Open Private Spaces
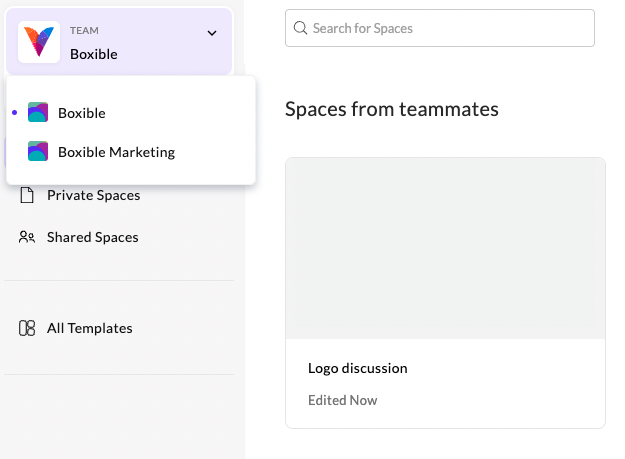The width and height of the screenshot is (625, 459). (93, 195)
